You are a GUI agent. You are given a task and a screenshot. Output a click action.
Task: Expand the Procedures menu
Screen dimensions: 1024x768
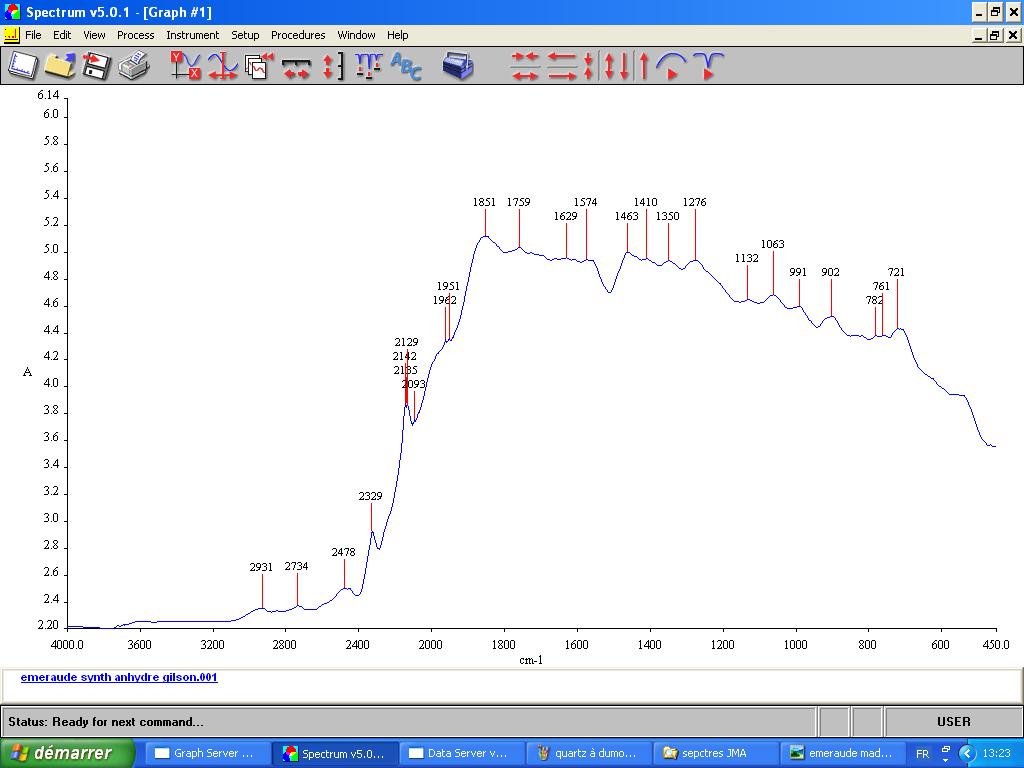point(298,35)
